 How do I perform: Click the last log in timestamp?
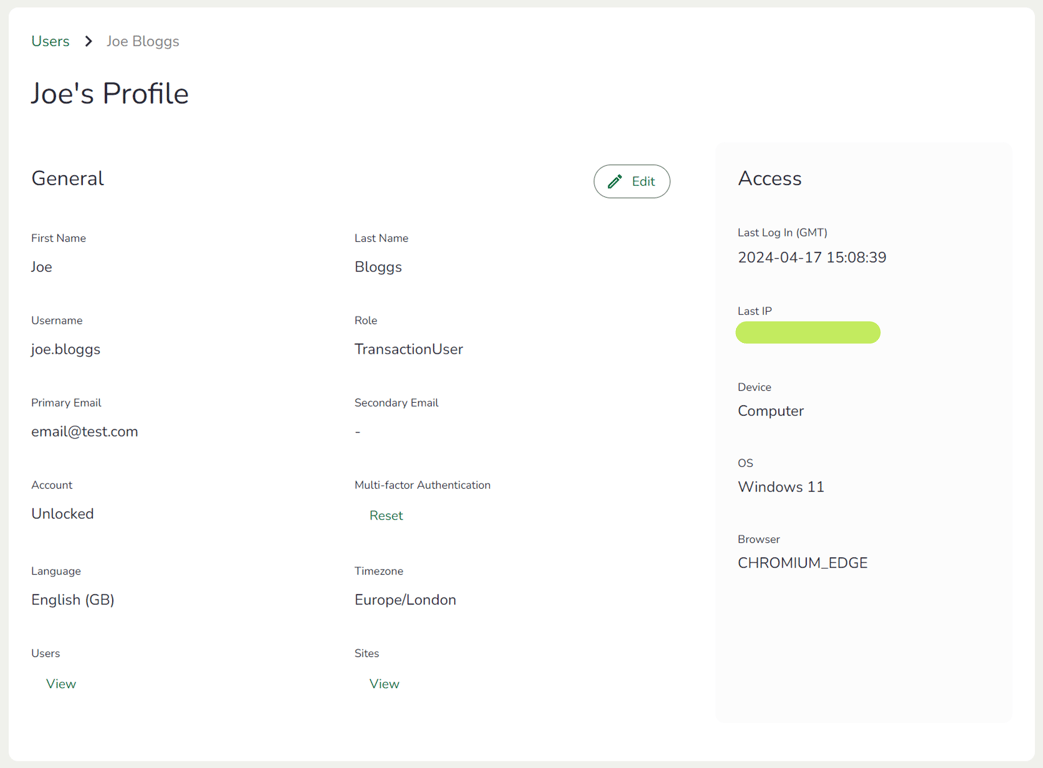pos(812,258)
